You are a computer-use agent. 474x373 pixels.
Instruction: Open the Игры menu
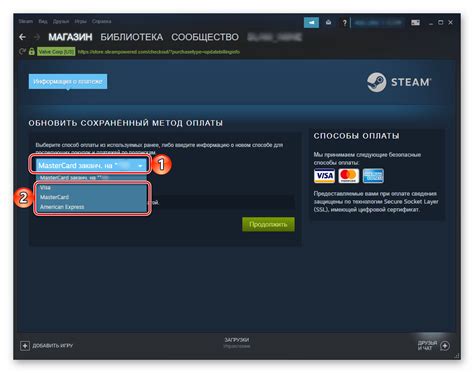coord(80,21)
